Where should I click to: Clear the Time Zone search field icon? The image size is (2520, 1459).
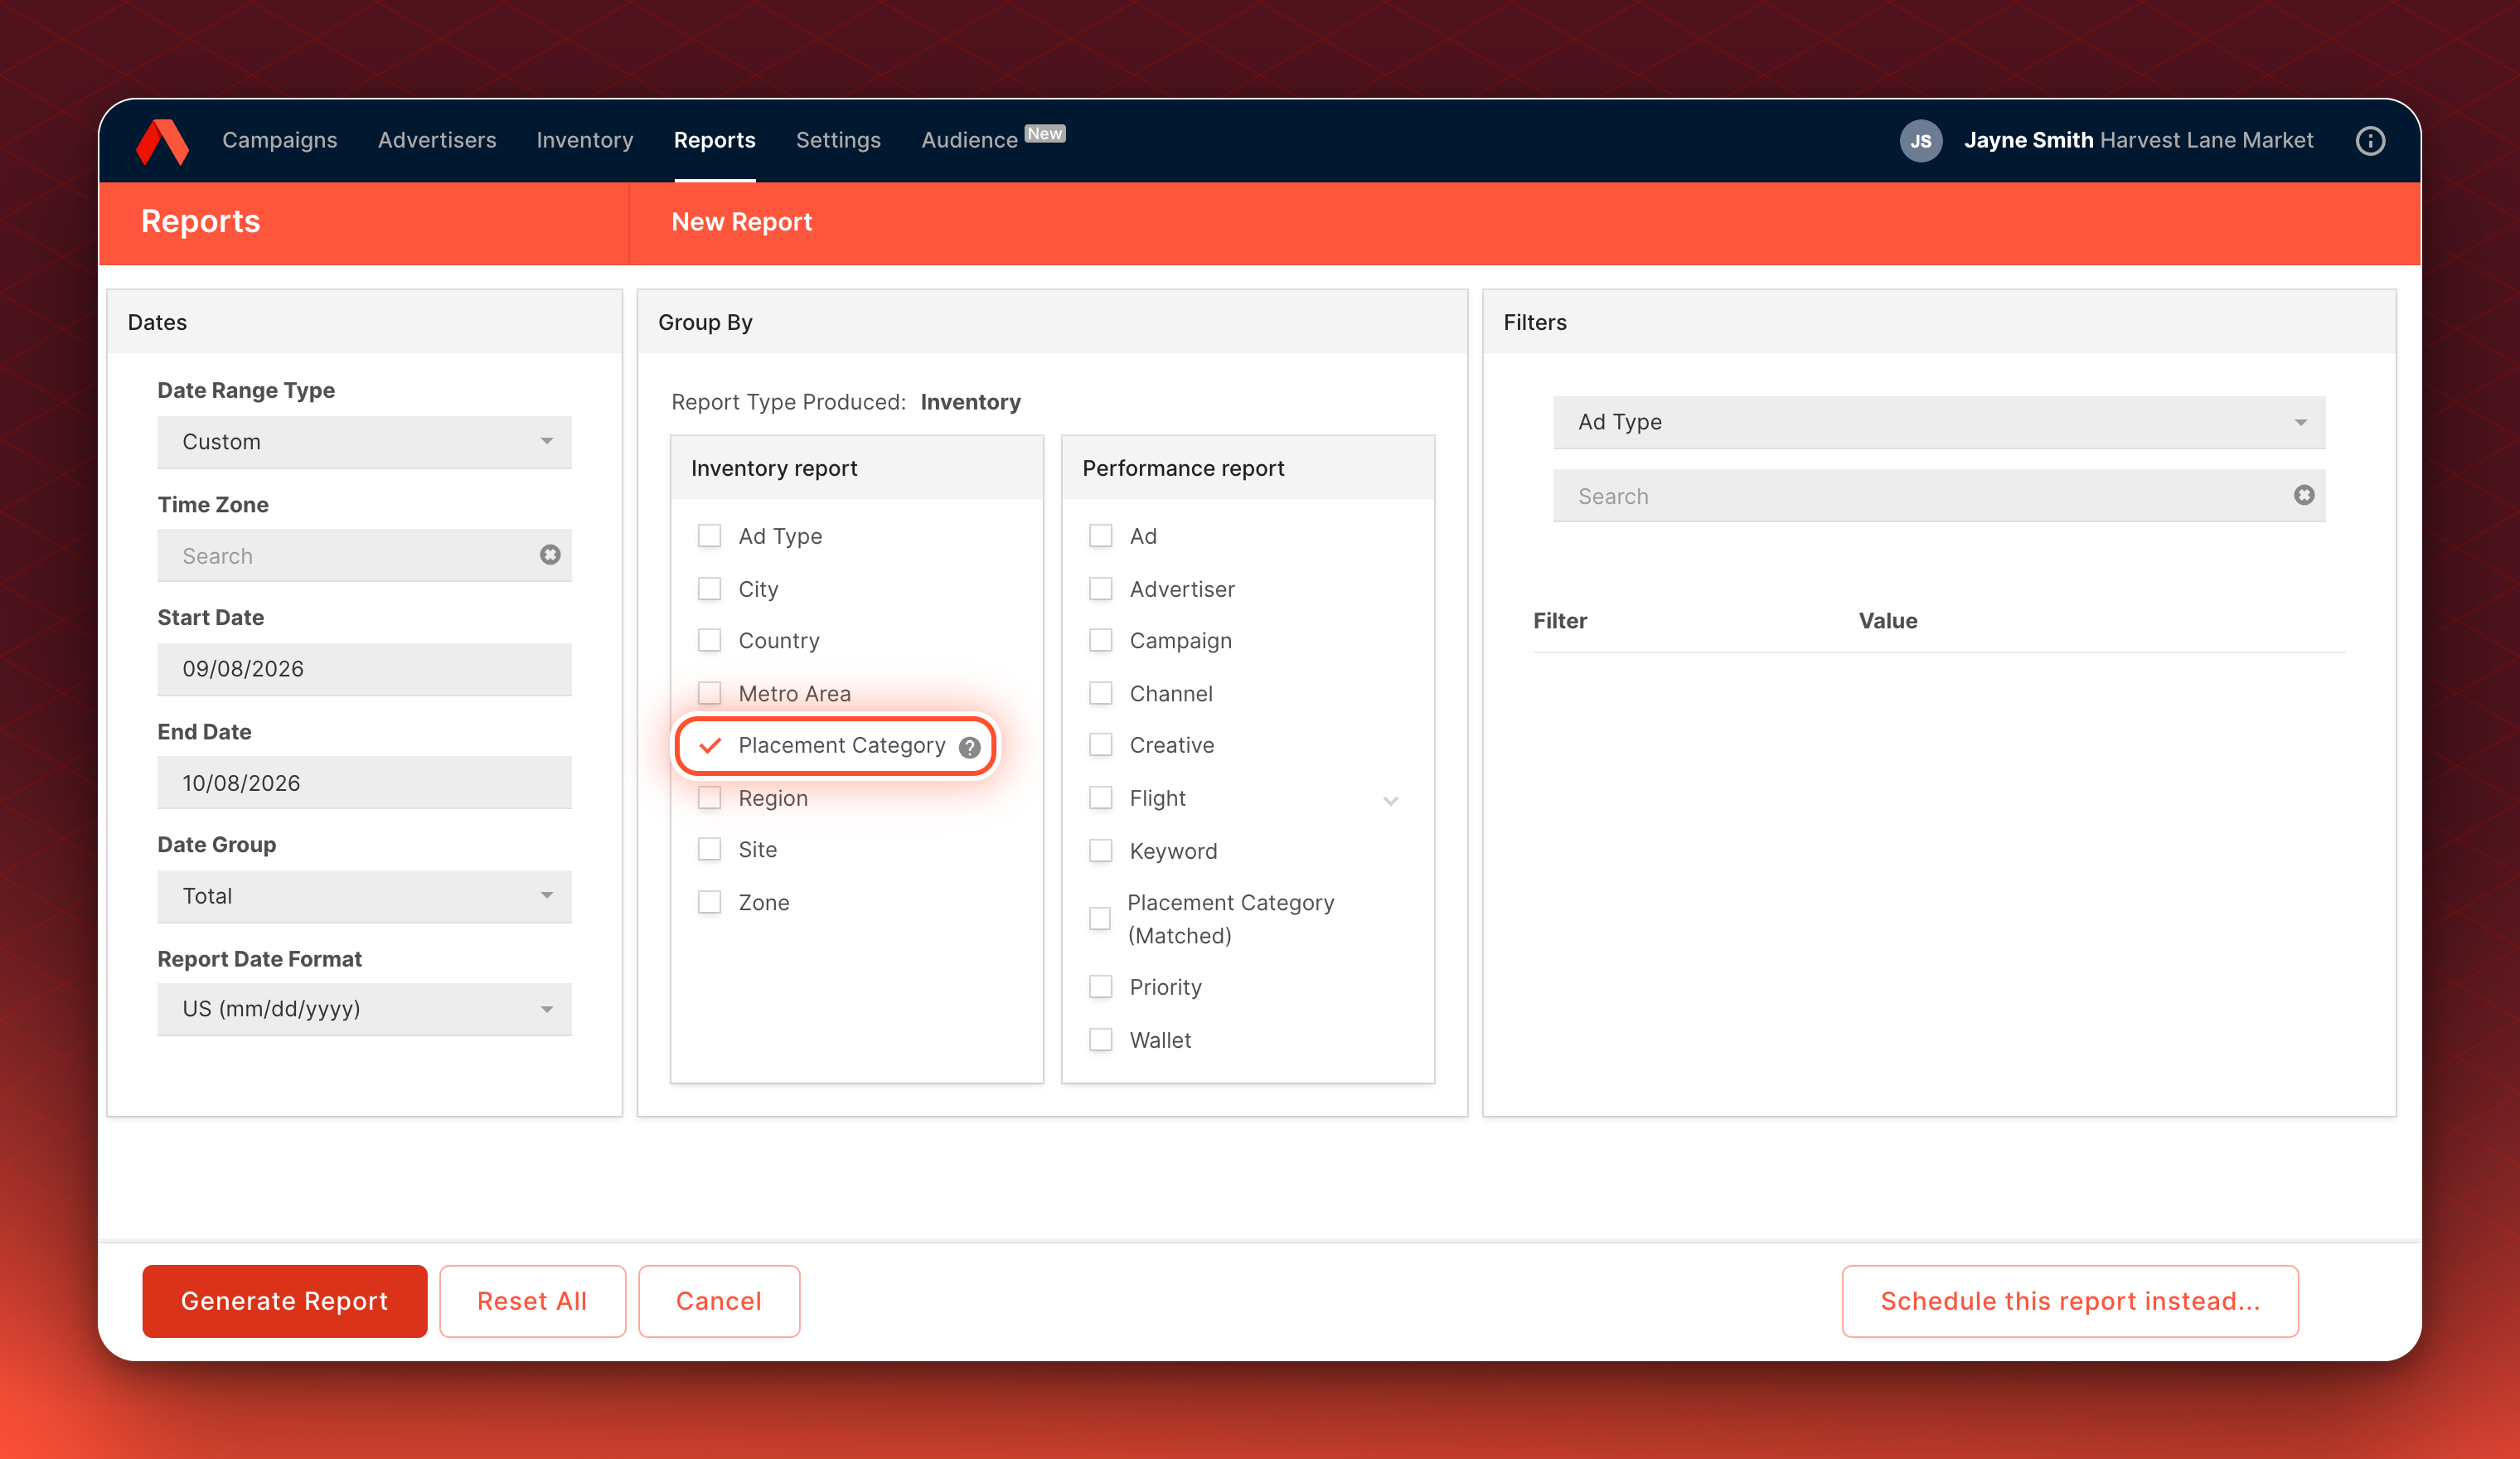[550, 555]
